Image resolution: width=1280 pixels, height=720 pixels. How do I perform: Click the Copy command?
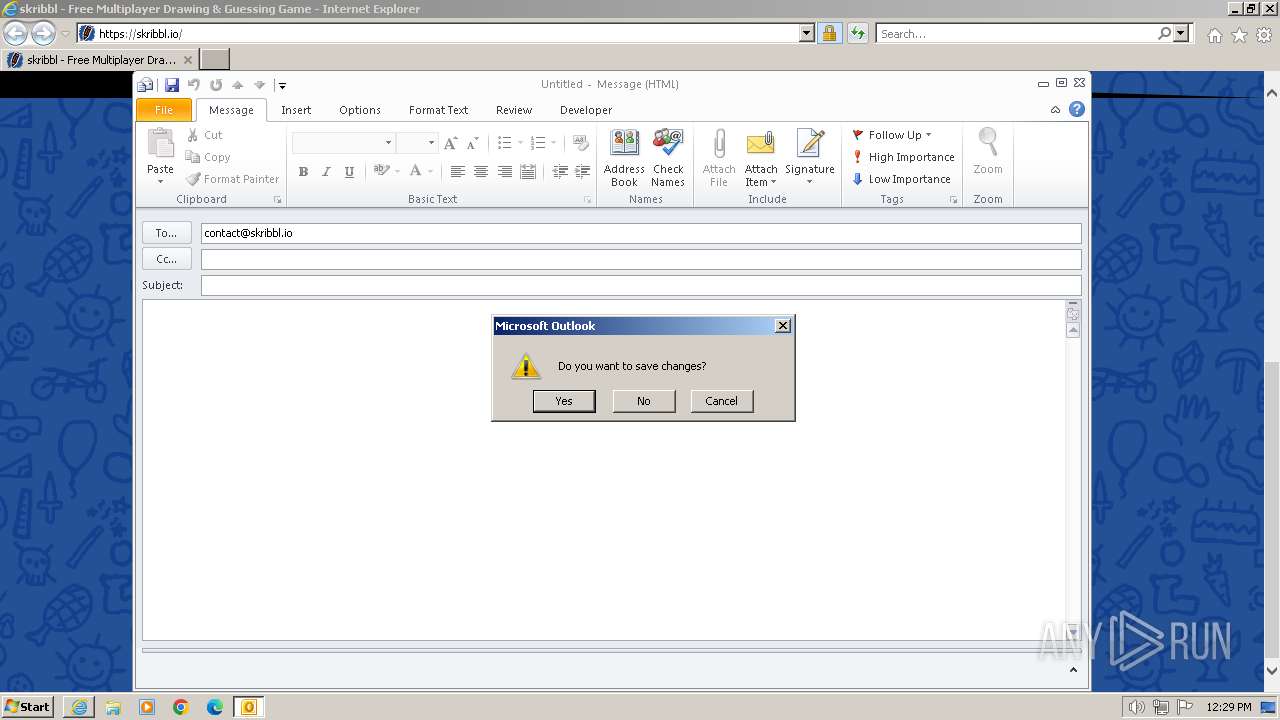(208, 157)
